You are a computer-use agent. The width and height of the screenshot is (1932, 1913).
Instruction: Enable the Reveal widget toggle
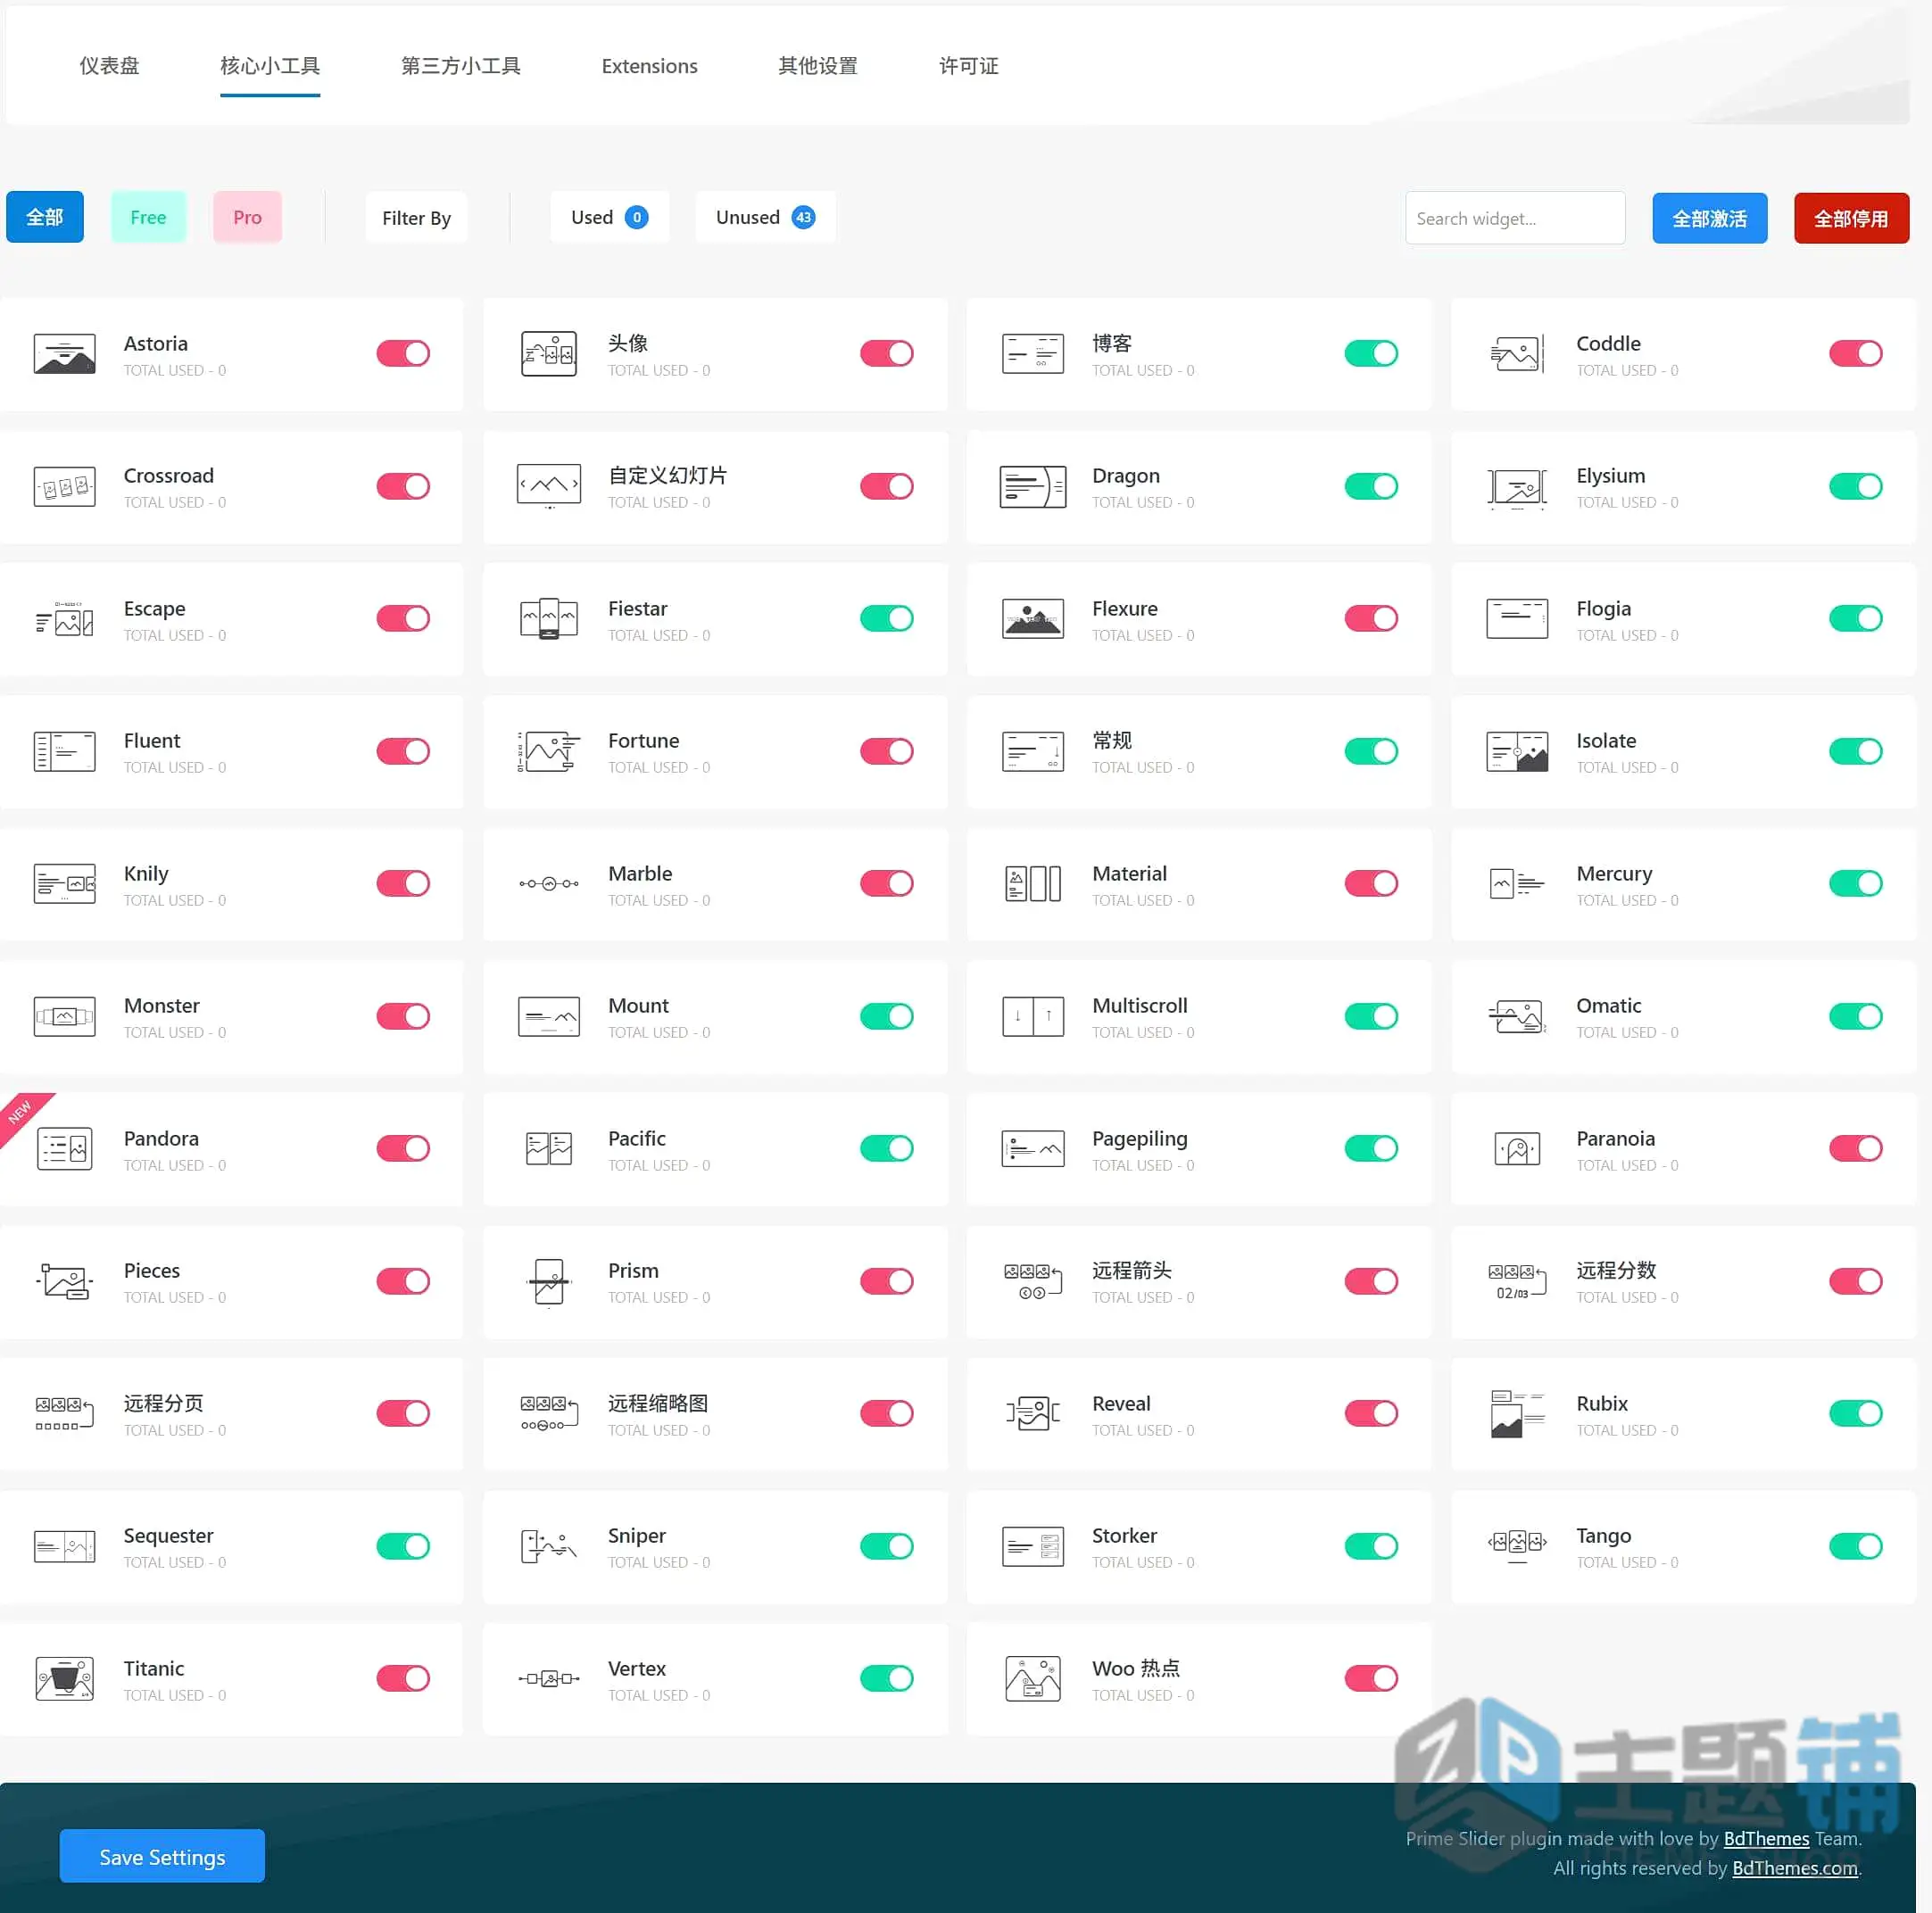(1371, 1414)
